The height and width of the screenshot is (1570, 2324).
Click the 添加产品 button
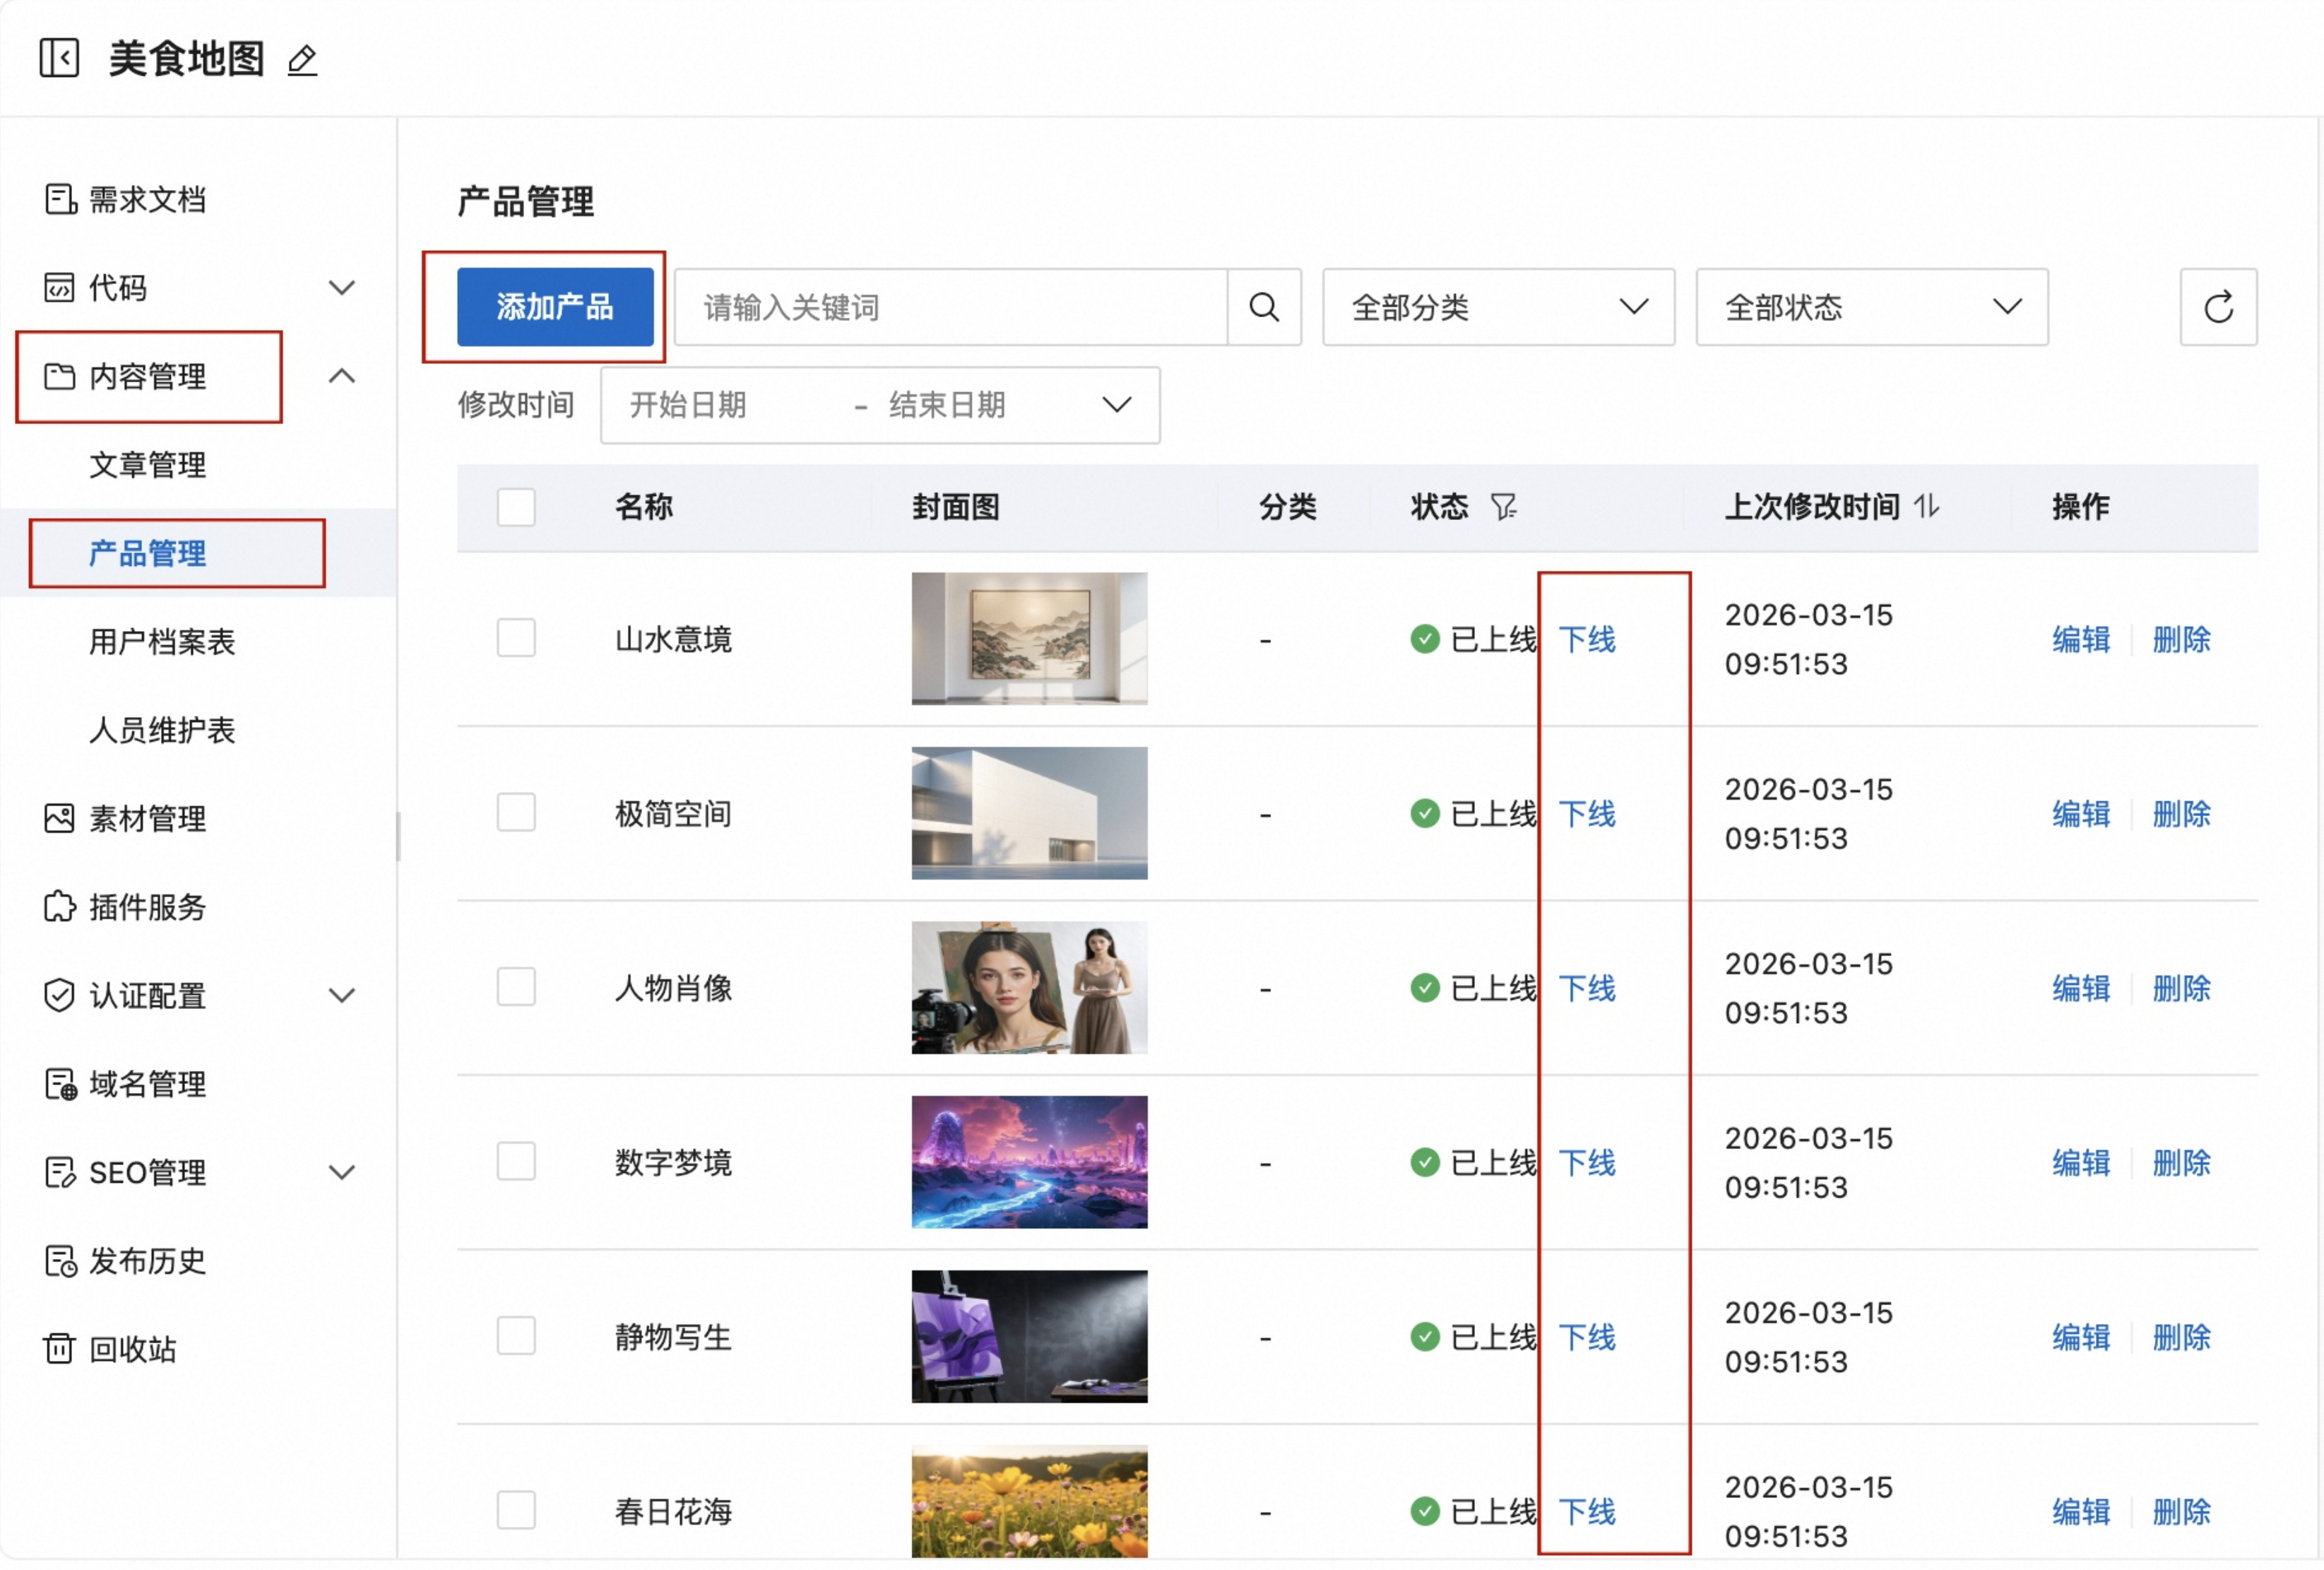[x=555, y=307]
